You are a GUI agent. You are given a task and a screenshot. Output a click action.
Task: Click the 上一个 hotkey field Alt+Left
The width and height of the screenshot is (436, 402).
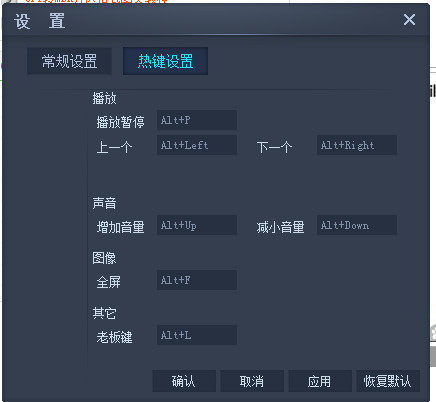(x=197, y=145)
